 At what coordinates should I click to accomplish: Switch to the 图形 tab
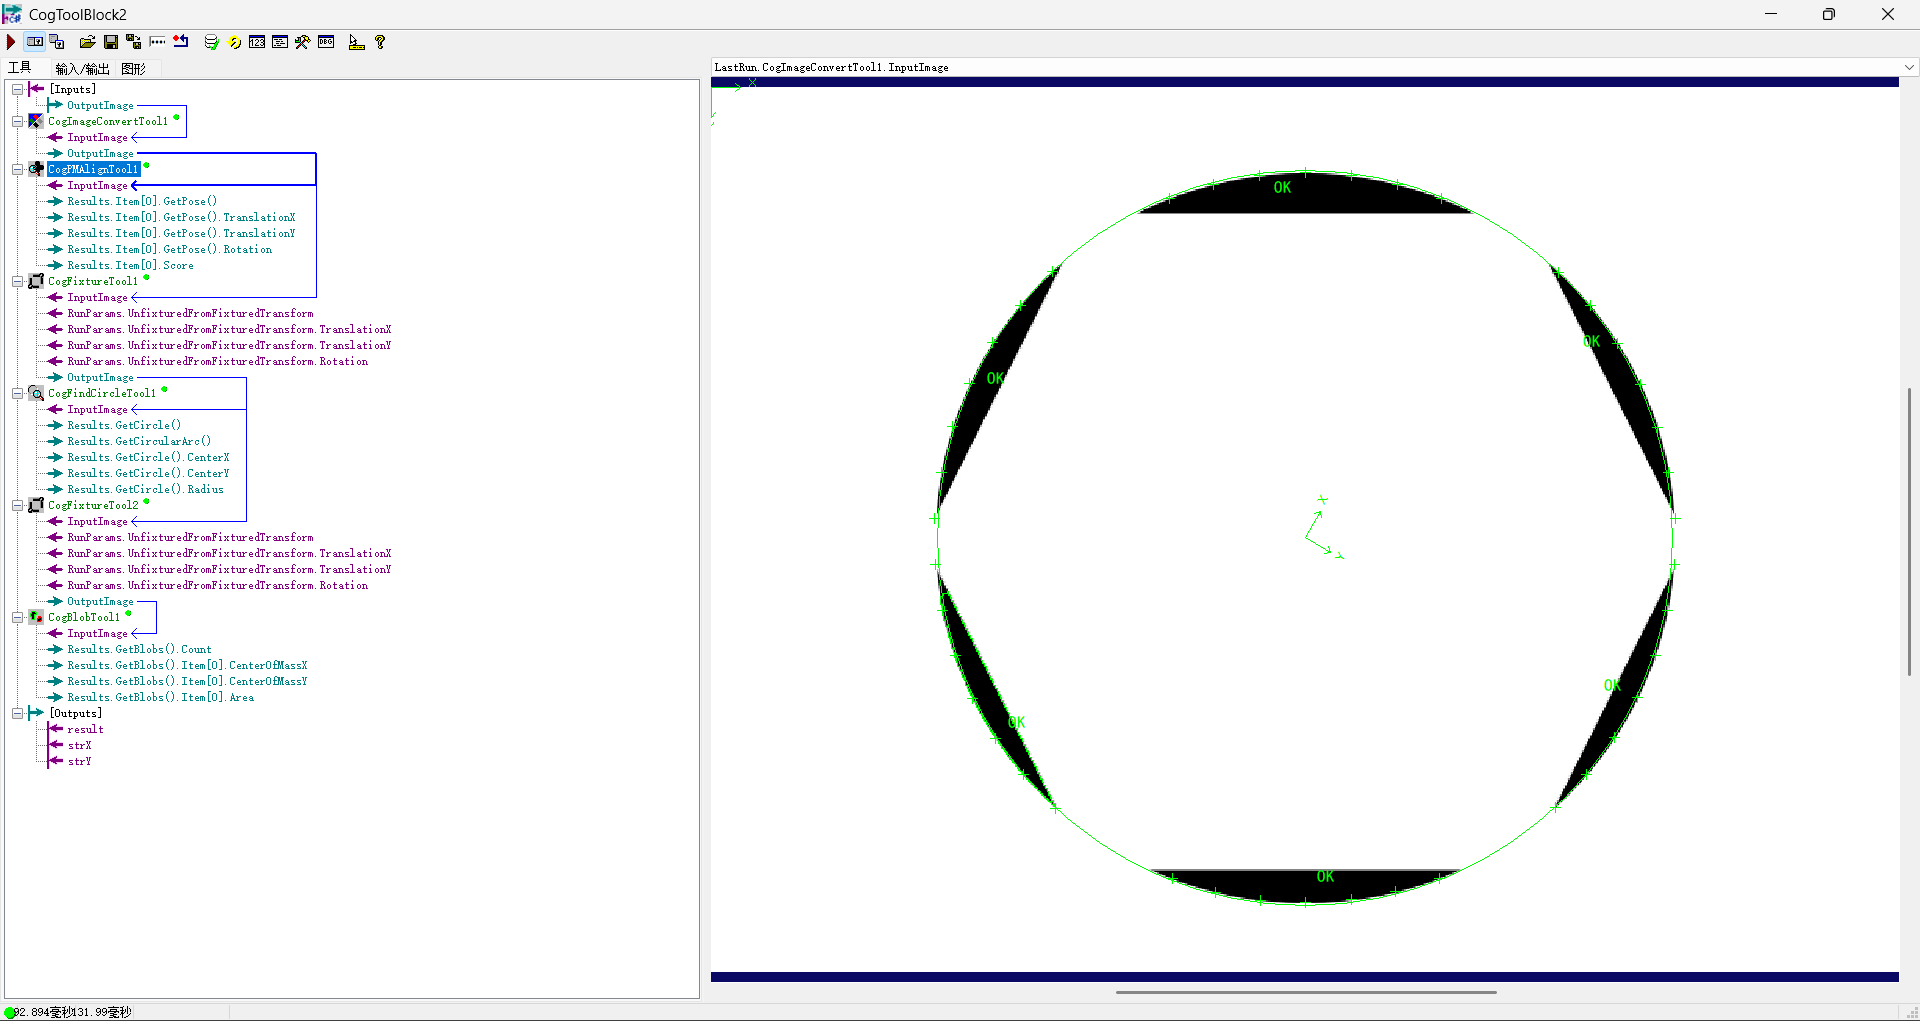tap(133, 69)
